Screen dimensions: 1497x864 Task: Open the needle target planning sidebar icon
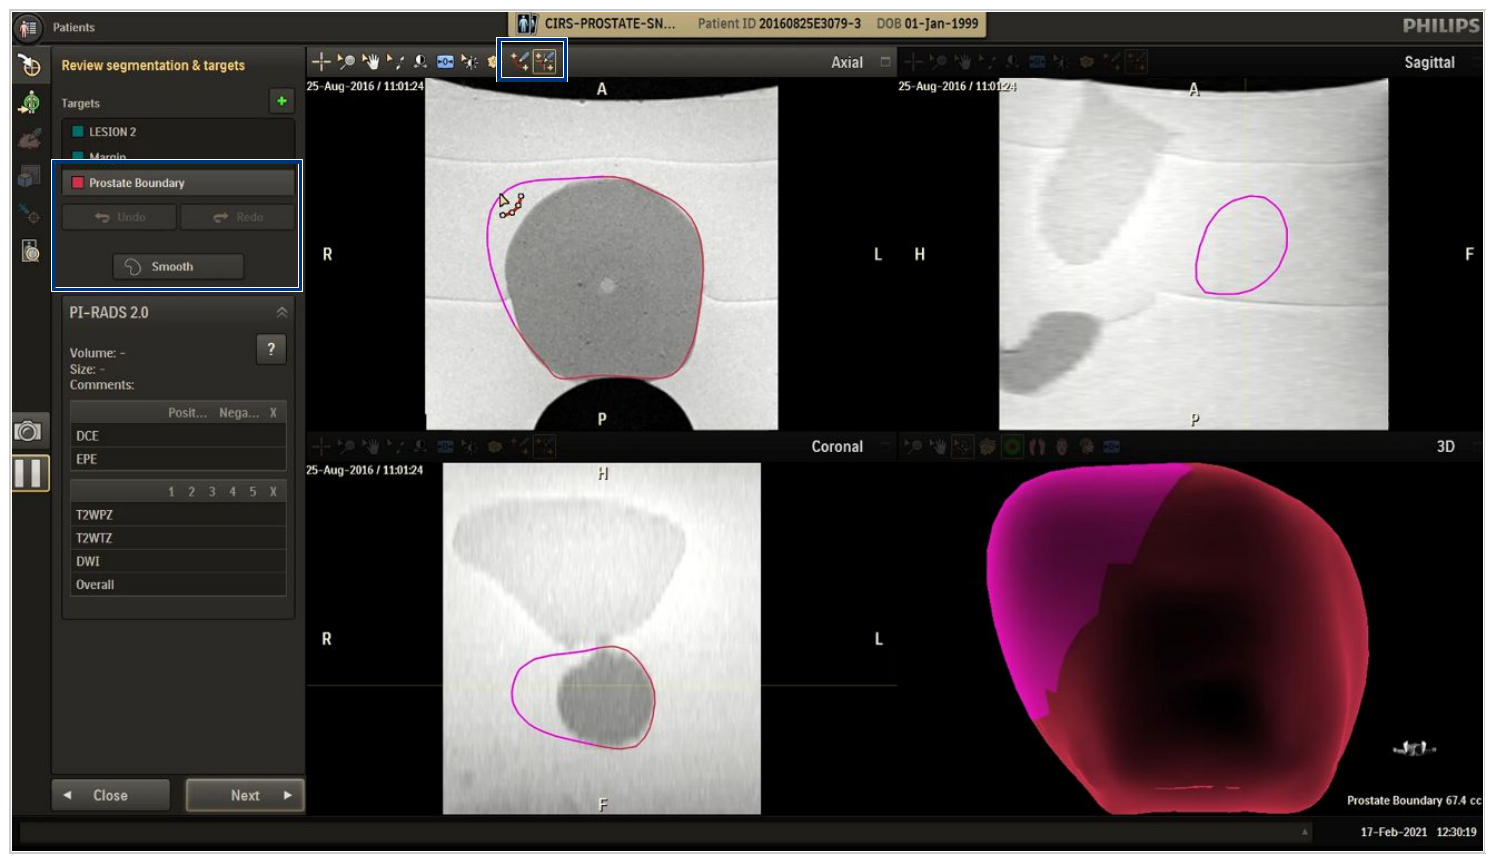pyautogui.click(x=30, y=213)
